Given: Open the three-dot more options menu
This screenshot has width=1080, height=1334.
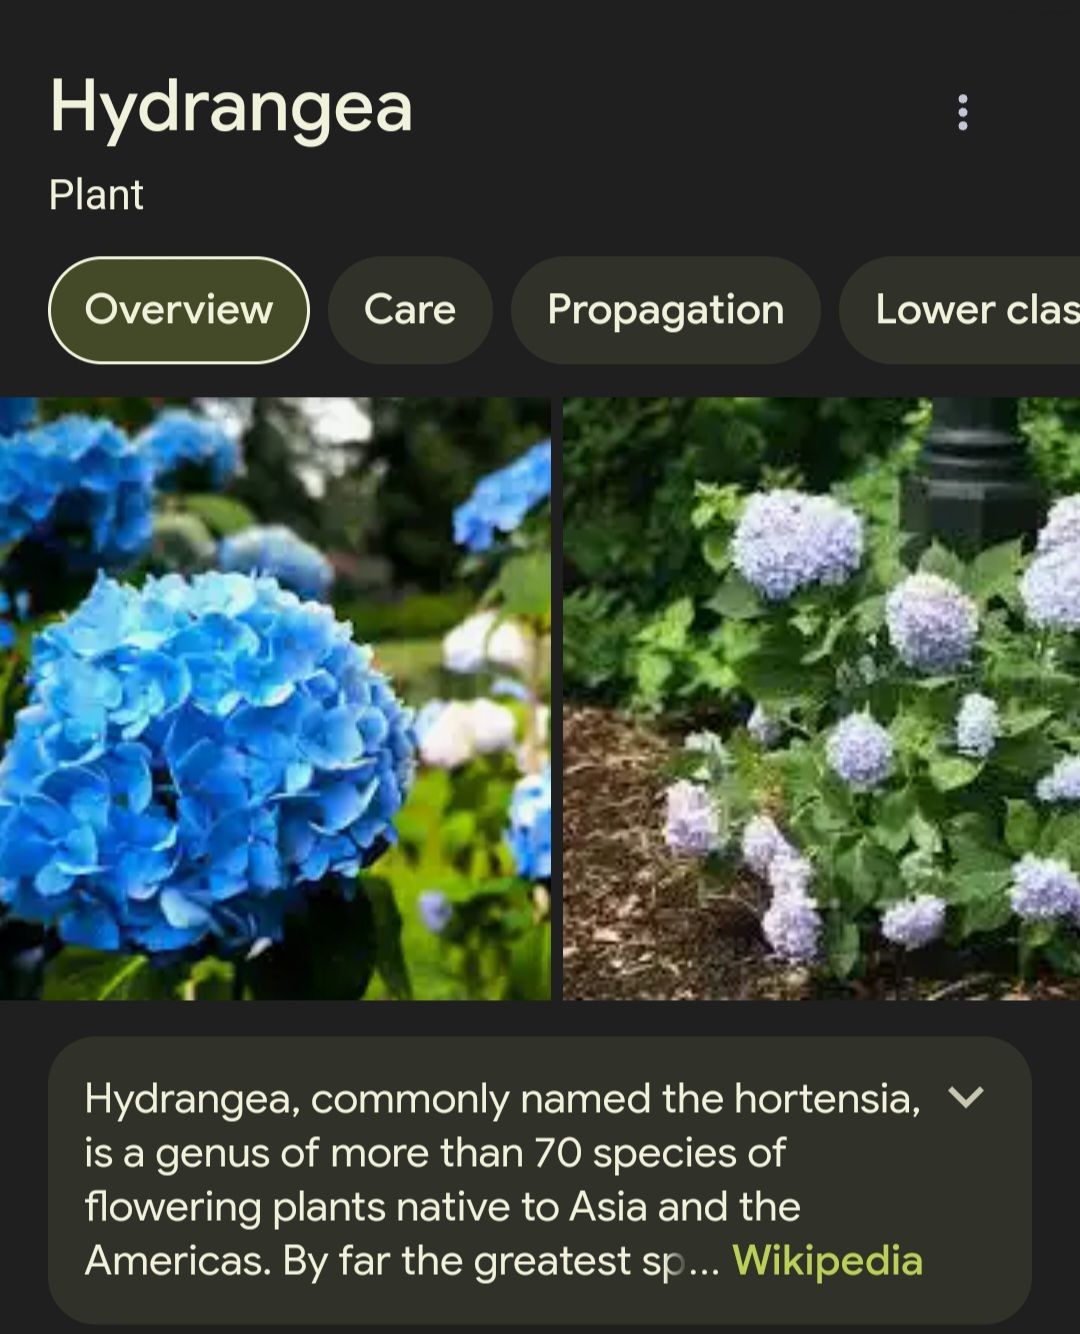Looking at the screenshot, I should click(963, 112).
